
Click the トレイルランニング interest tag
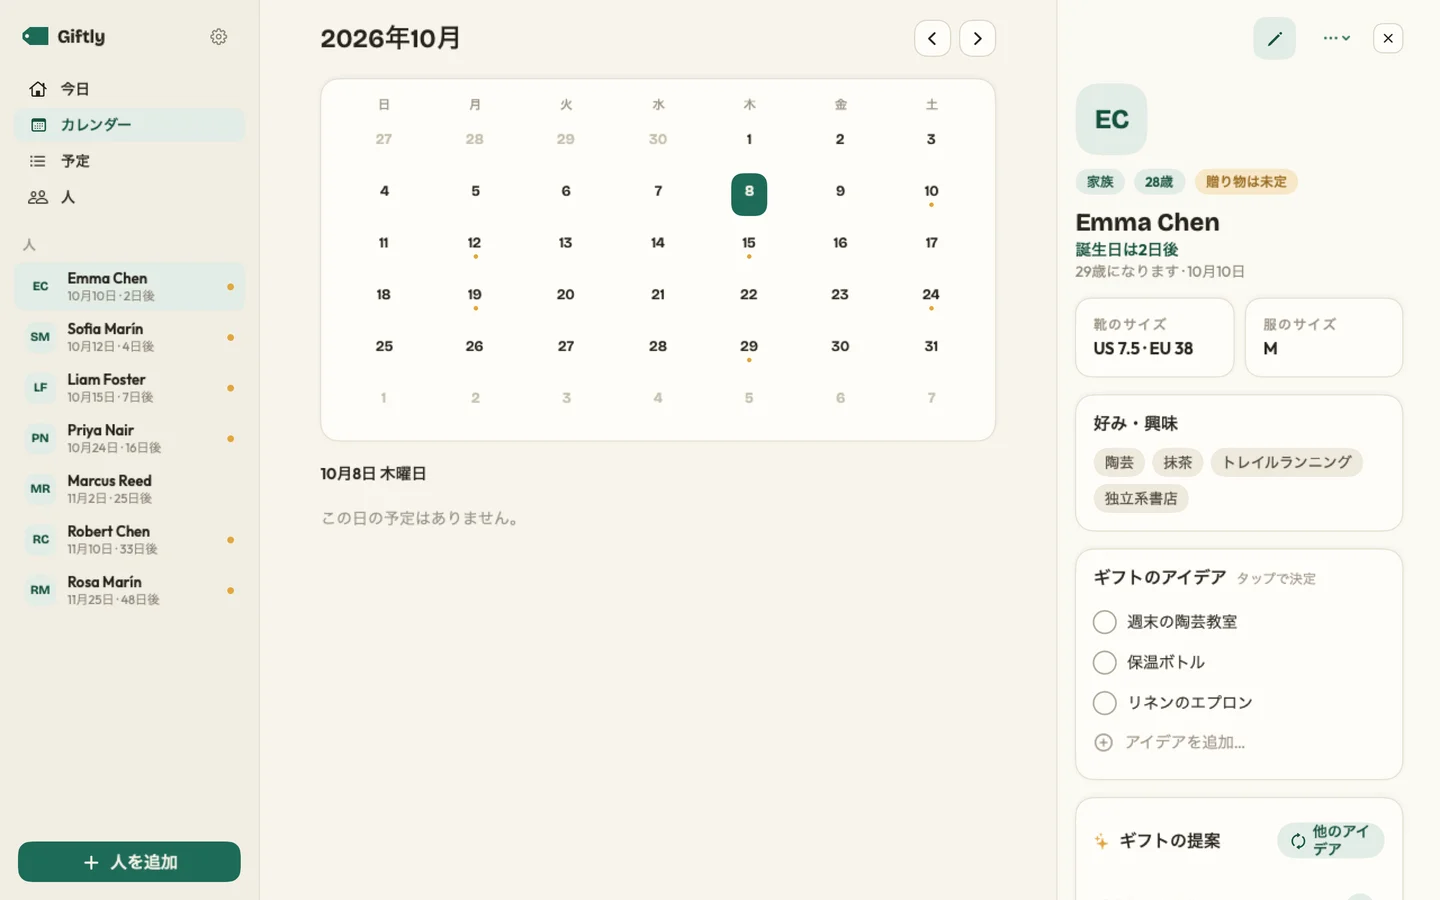(1287, 462)
